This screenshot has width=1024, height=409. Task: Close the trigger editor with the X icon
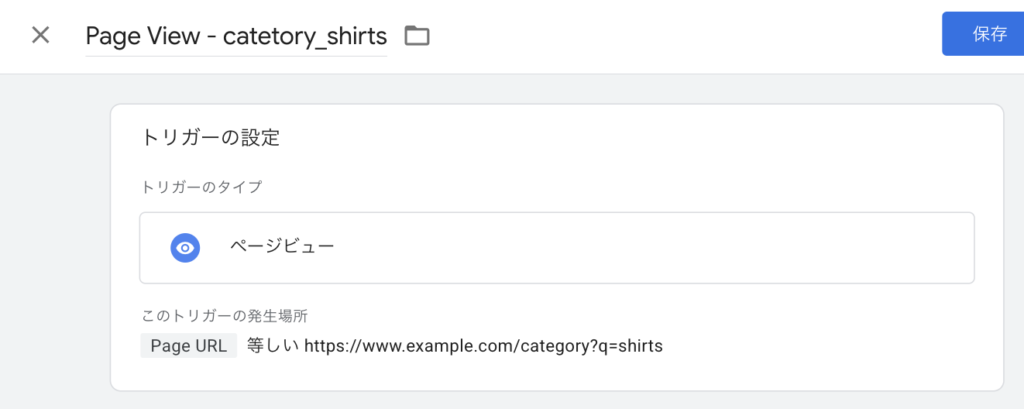(40, 35)
